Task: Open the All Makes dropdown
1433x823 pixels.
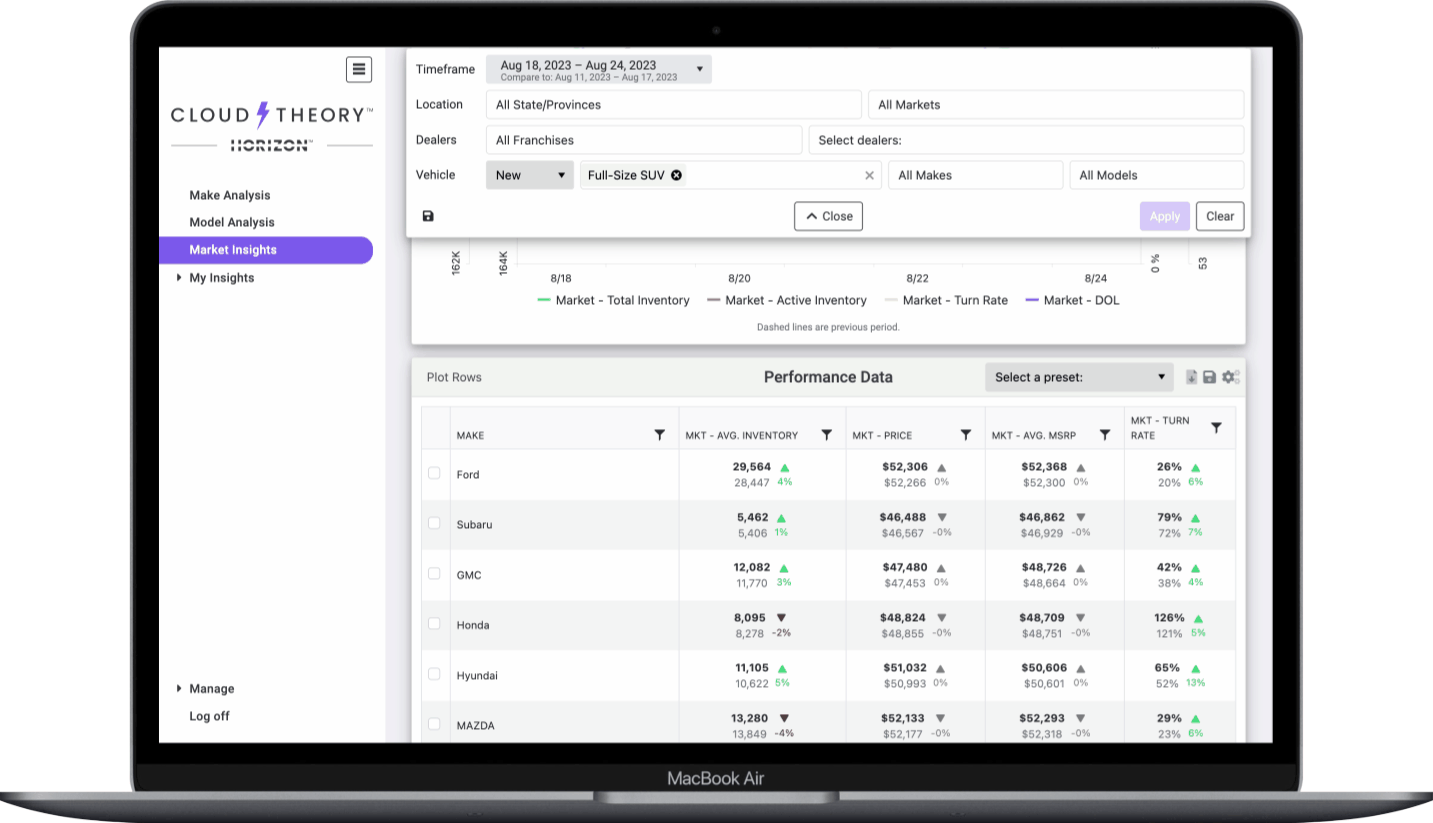Action: [975, 175]
